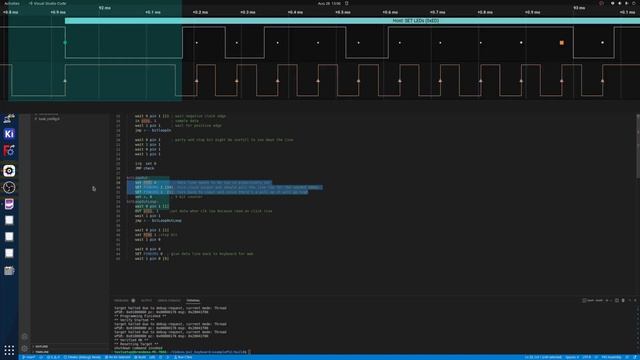Change Spaces: 4 indentation setting
The height and width of the screenshot is (360, 640).
pos(572,357)
